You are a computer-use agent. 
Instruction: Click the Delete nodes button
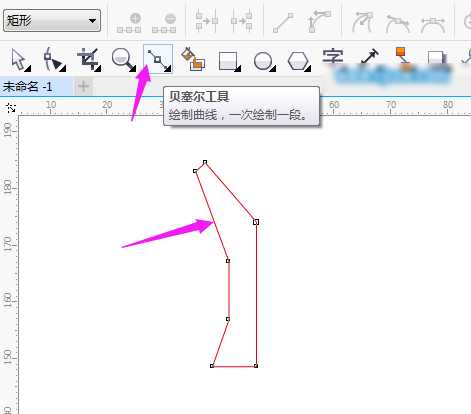(164, 23)
